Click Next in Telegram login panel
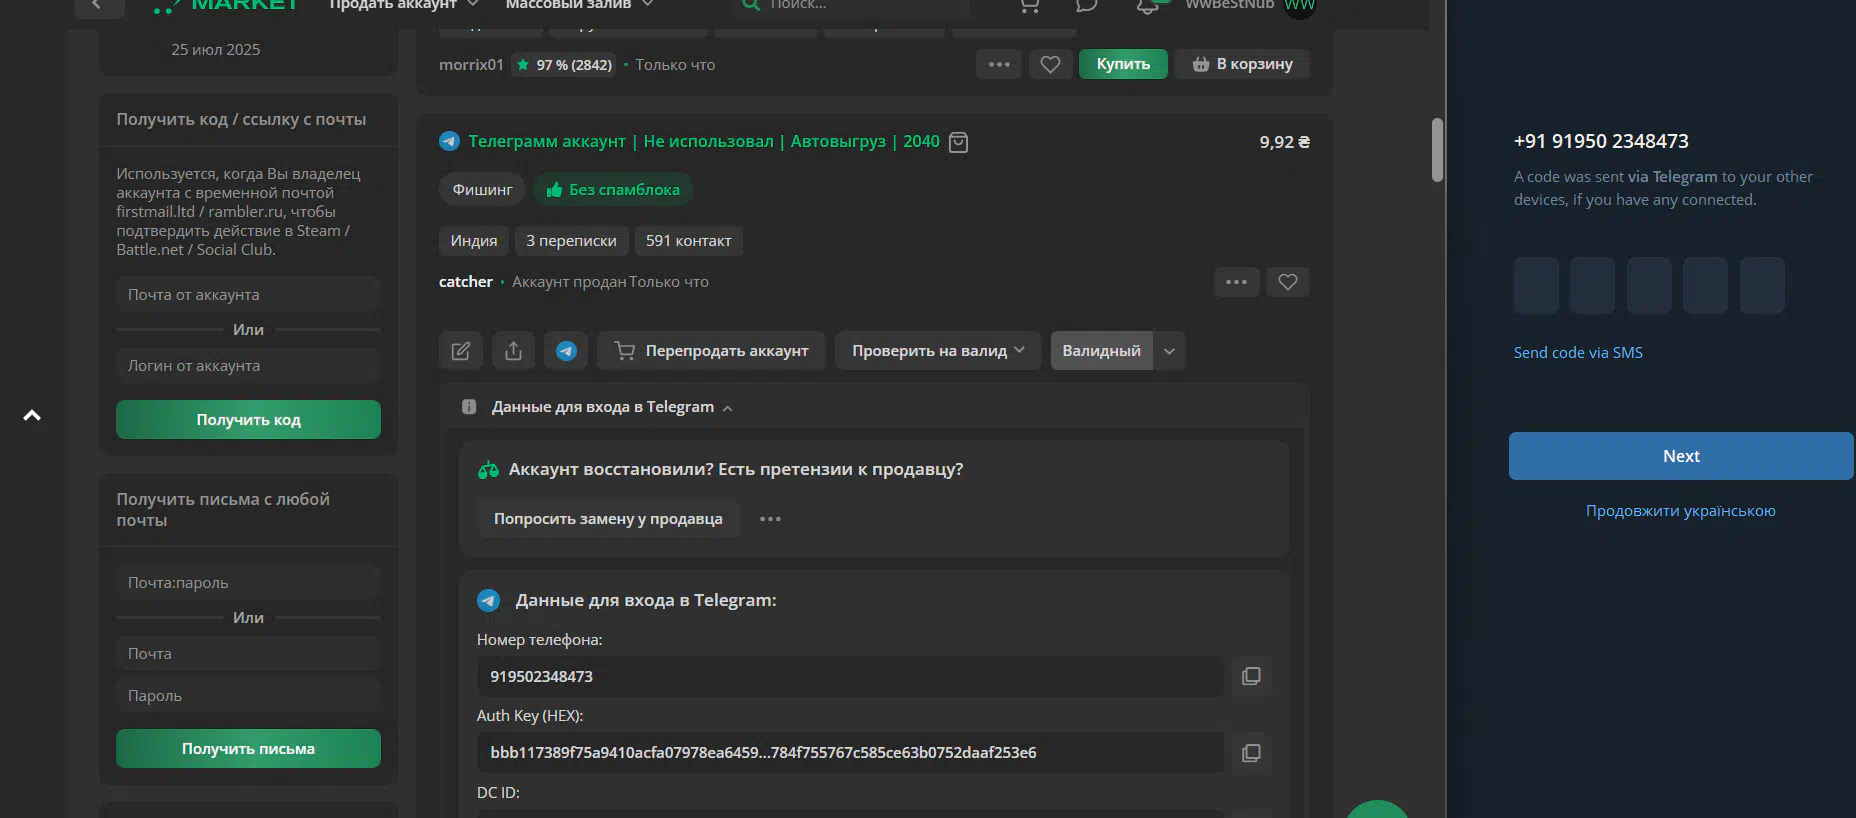The height and width of the screenshot is (818, 1856). point(1681,456)
